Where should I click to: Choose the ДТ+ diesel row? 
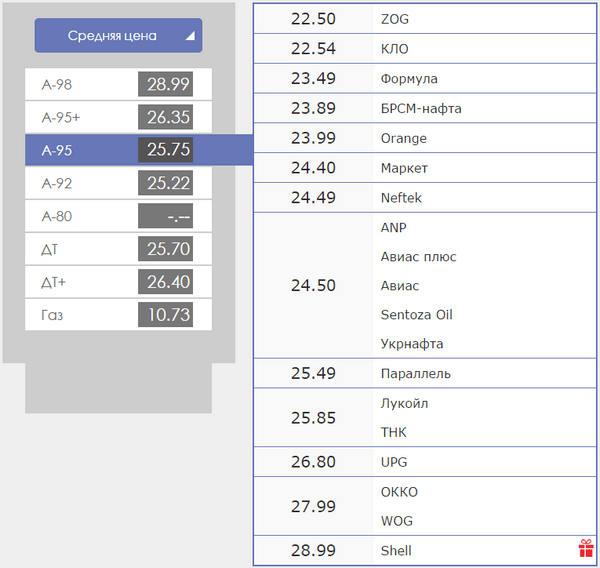click(x=118, y=283)
